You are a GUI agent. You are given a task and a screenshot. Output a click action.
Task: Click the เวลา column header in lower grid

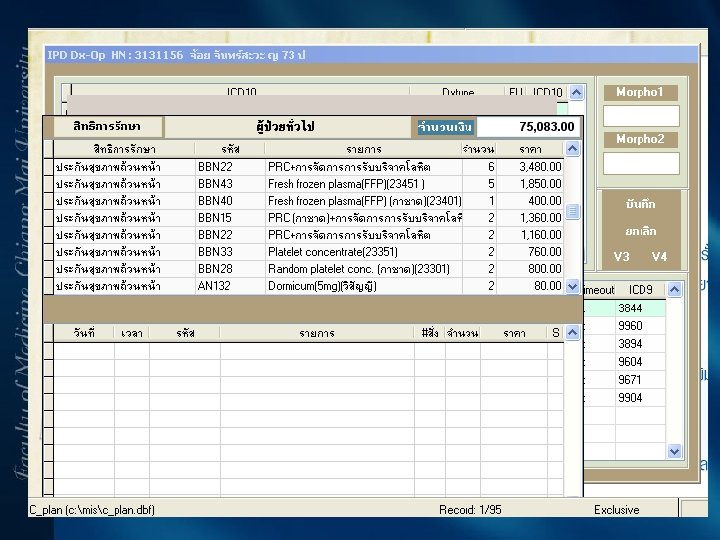click(x=132, y=333)
